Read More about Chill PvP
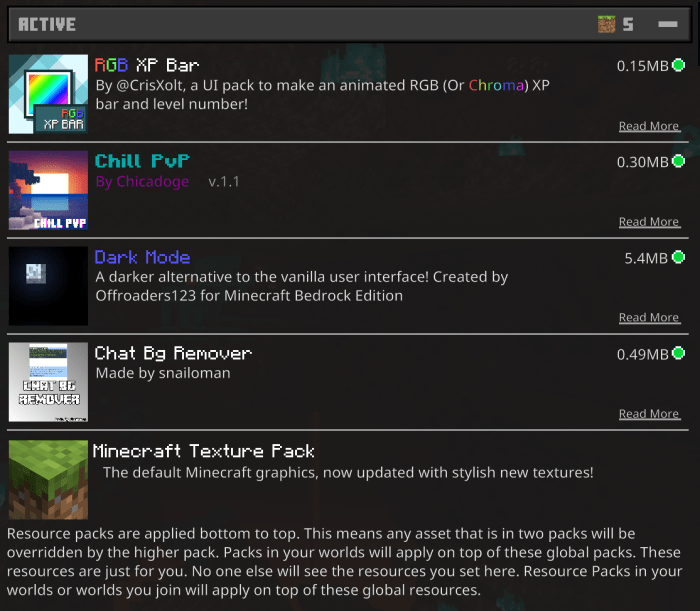This screenshot has width=700, height=611. [649, 222]
